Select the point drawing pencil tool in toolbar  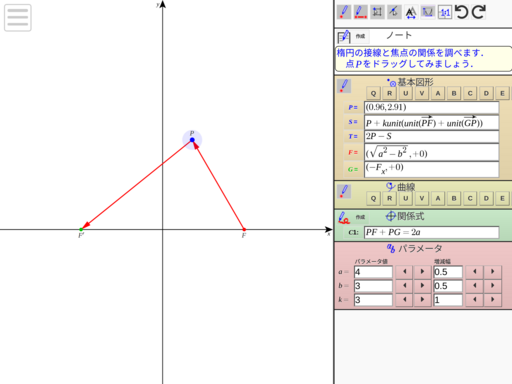(344, 12)
